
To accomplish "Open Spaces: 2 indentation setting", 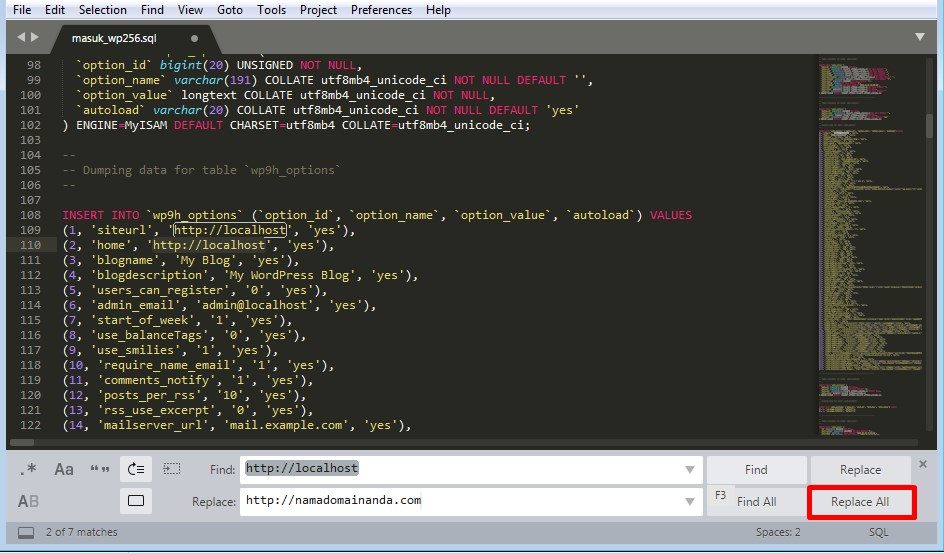I will 778,533.
